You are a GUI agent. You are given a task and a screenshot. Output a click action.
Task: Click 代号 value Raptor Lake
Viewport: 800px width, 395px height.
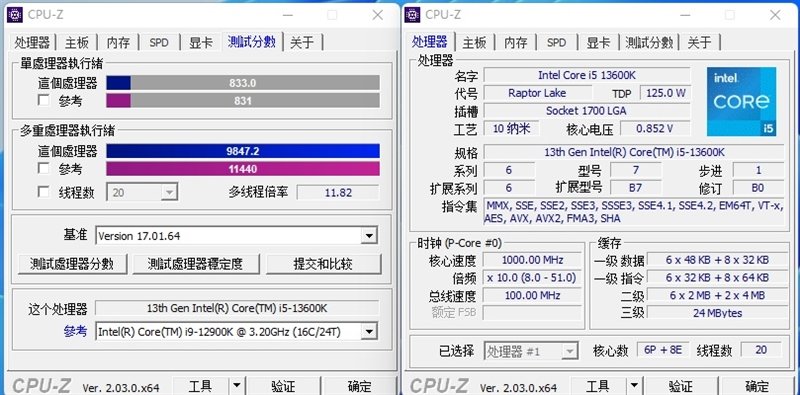(x=537, y=93)
